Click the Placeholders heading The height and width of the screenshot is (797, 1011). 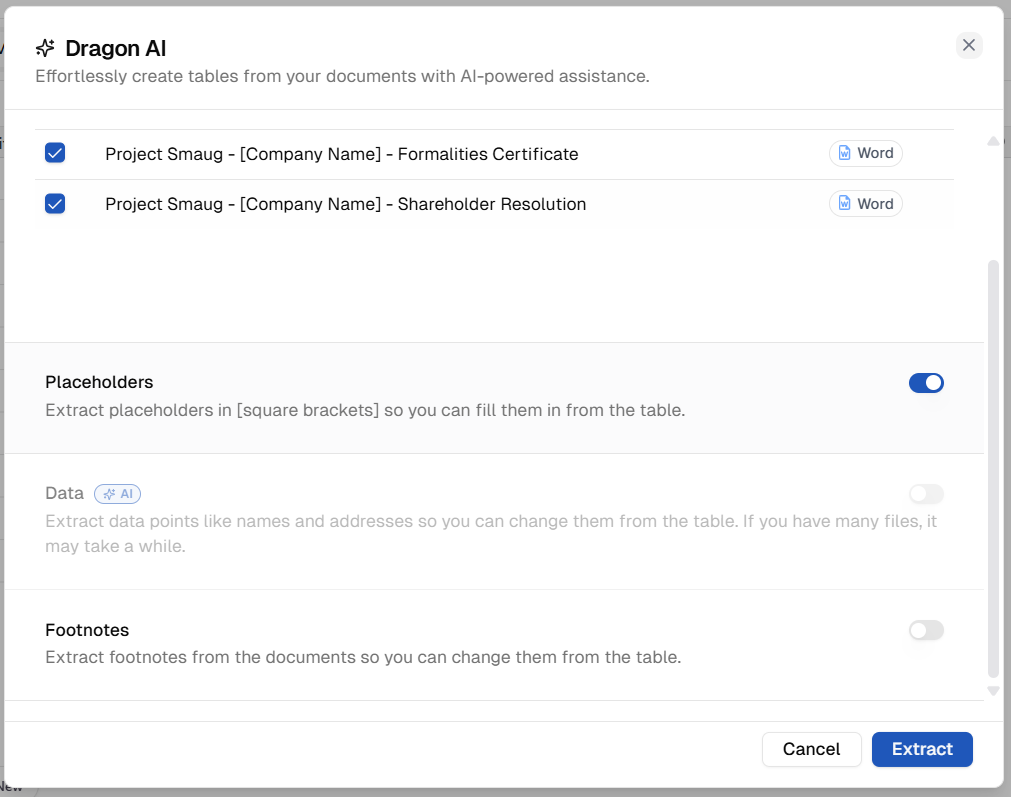coord(99,382)
